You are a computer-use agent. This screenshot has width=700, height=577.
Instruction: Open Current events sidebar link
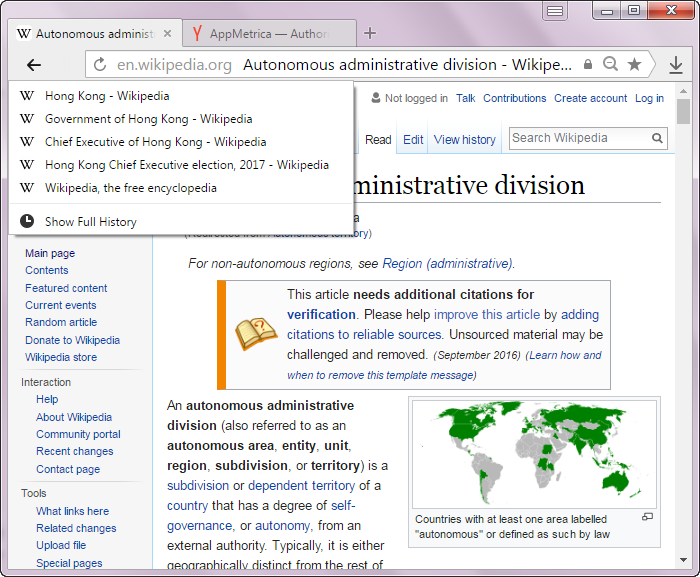click(x=61, y=305)
